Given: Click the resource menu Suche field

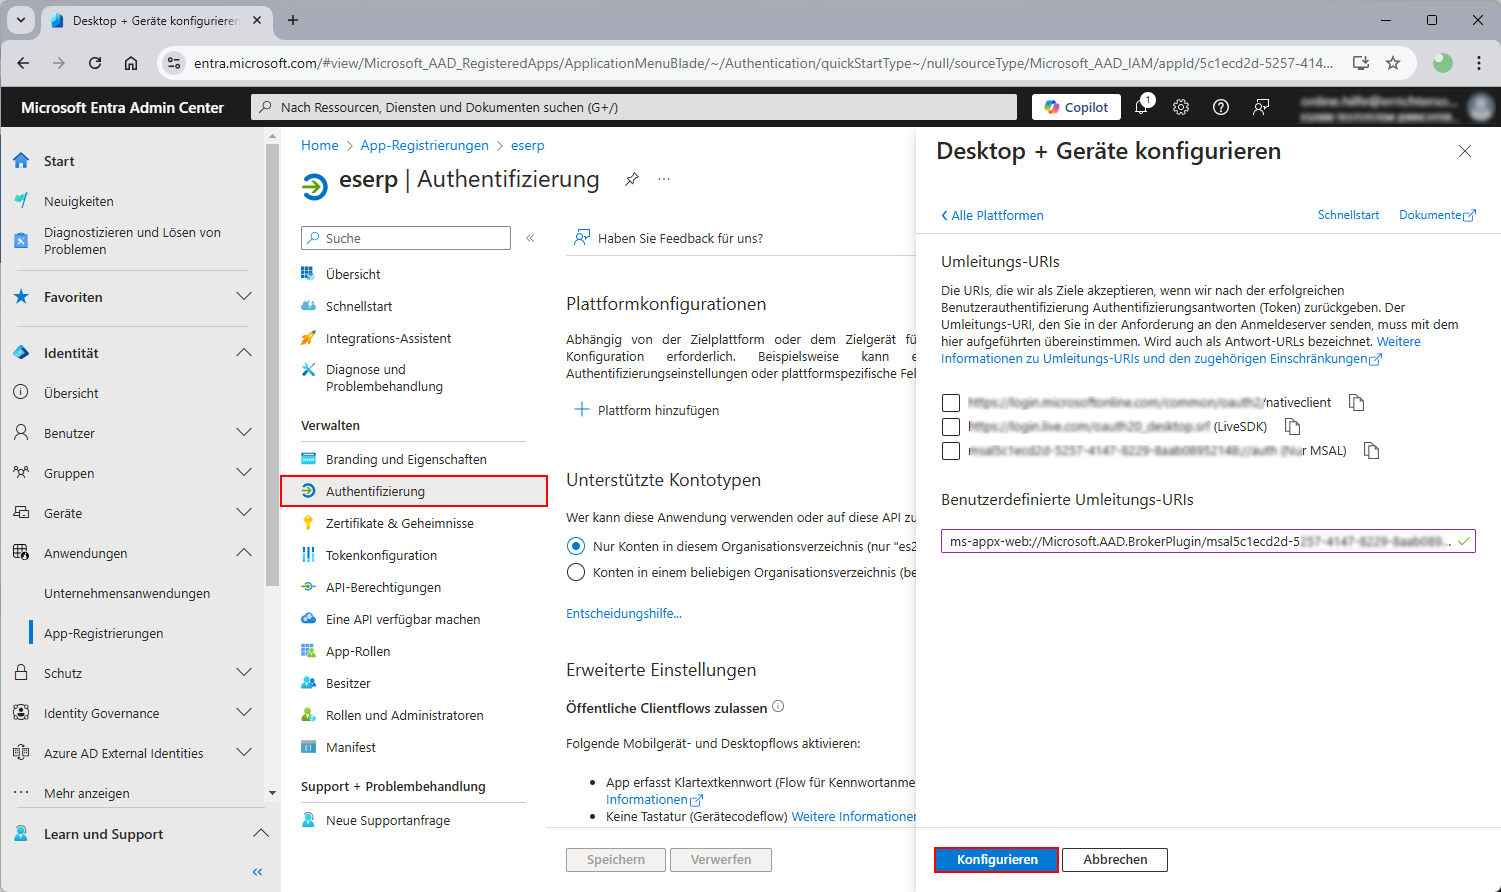Looking at the screenshot, I should [406, 238].
